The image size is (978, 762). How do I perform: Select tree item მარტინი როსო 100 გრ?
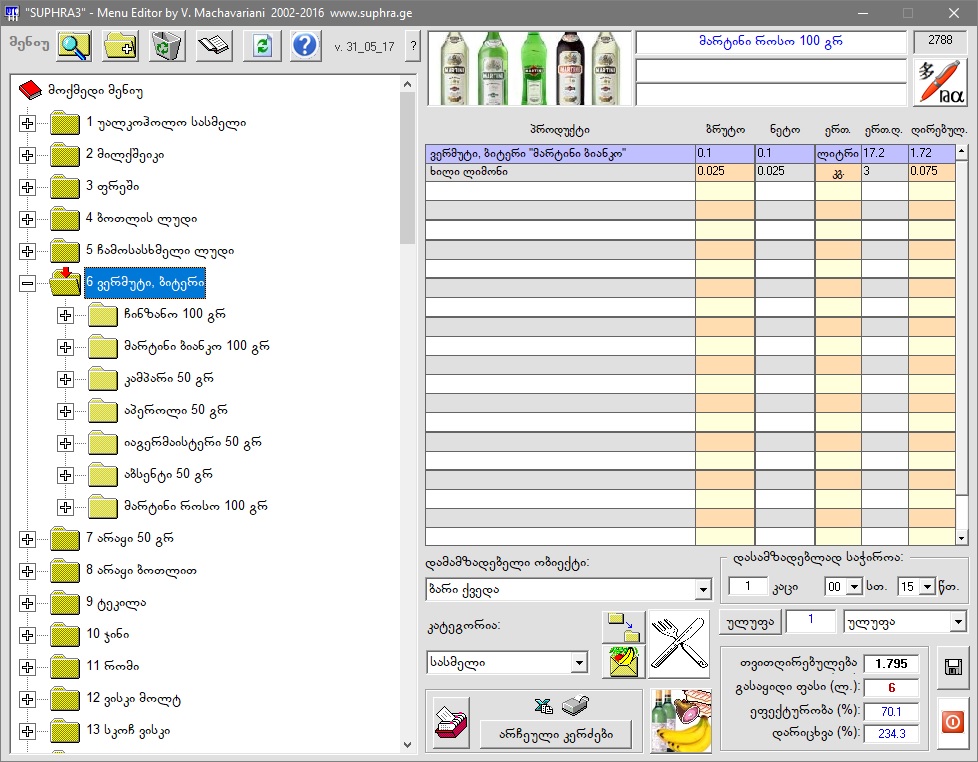(196, 506)
